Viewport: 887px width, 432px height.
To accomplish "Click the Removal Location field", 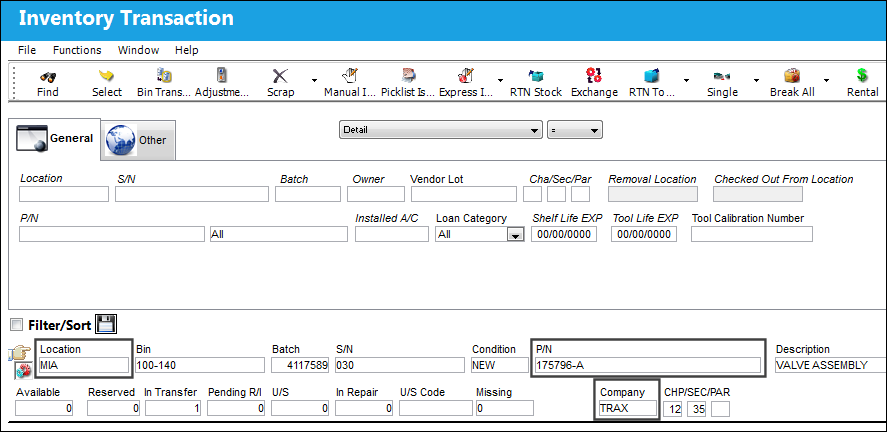I will (x=653, y=194).
